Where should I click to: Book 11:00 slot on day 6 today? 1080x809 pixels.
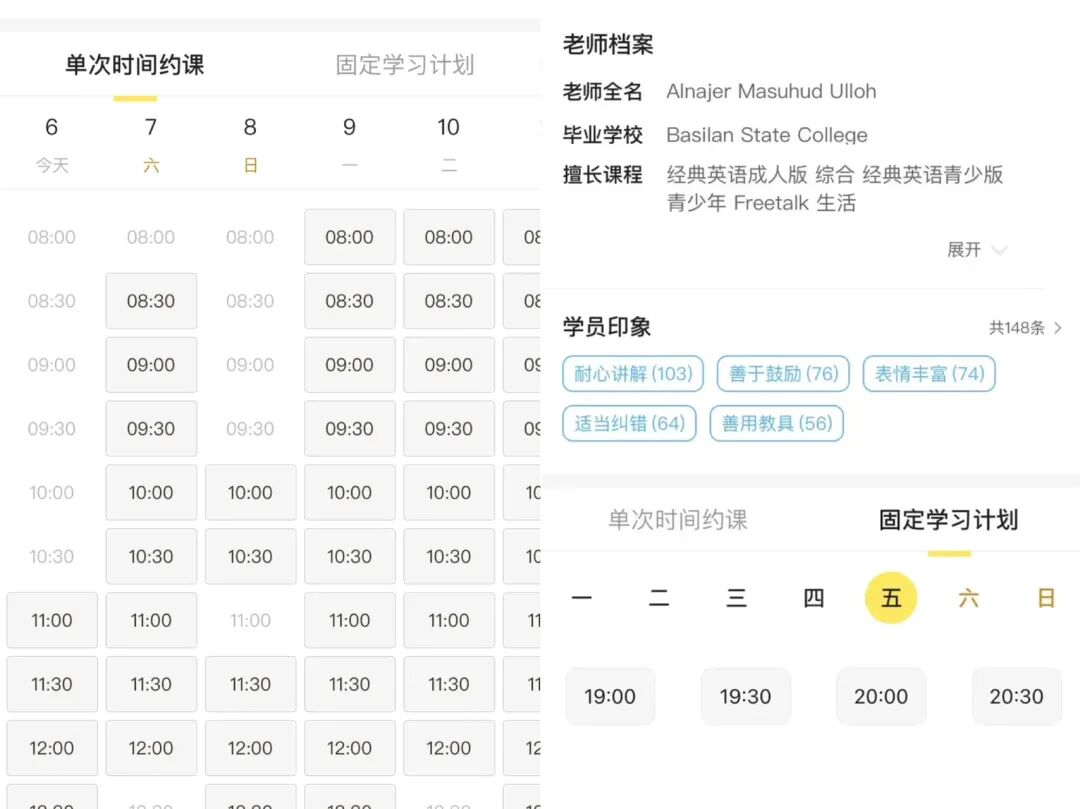pos(52,620)
